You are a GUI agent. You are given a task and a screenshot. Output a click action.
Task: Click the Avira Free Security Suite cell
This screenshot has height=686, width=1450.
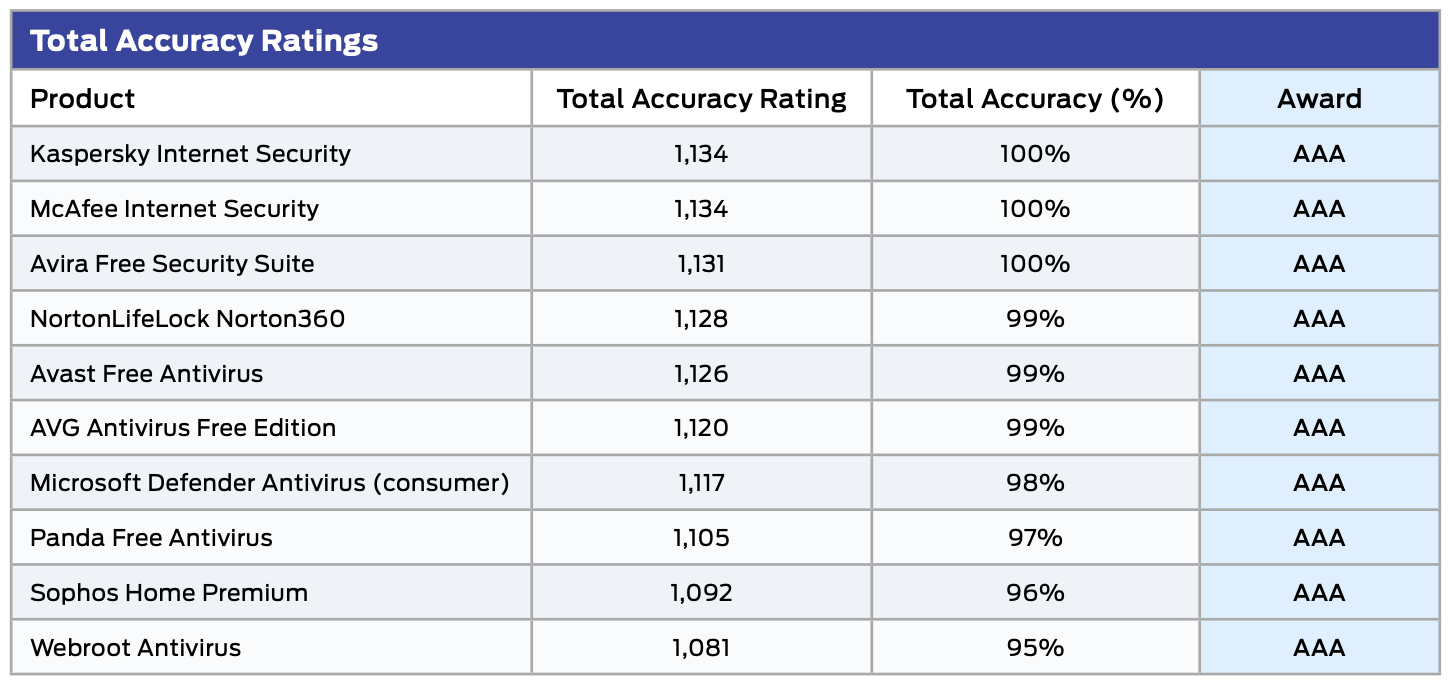172,264
